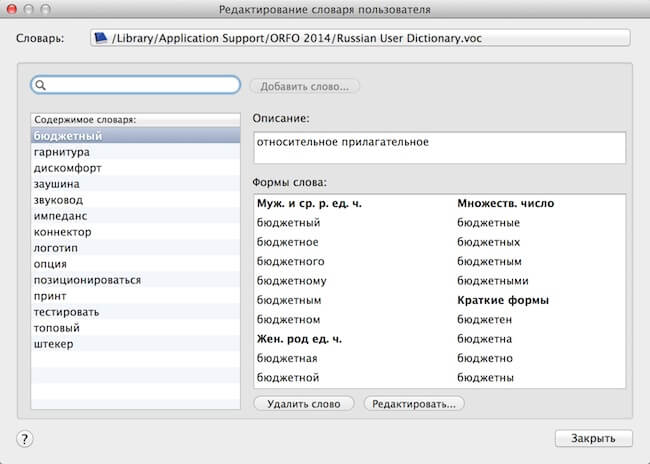Image resolution: width=650 pixels, height=464 pixels.
Task: Select тестировать in dictionary list
Action: tap(136, 312)
